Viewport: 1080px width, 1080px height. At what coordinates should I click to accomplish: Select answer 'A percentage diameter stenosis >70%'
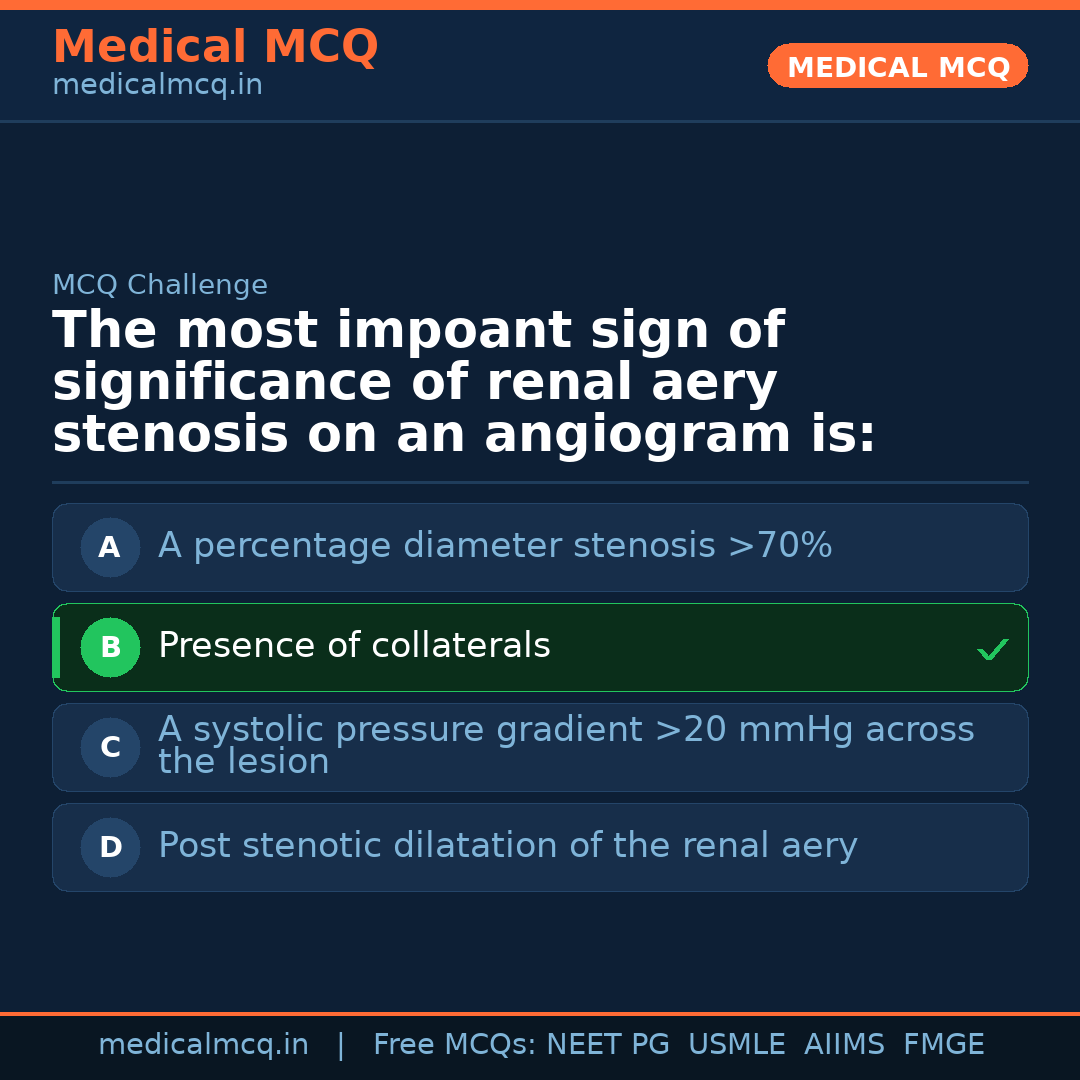(495, 546)
